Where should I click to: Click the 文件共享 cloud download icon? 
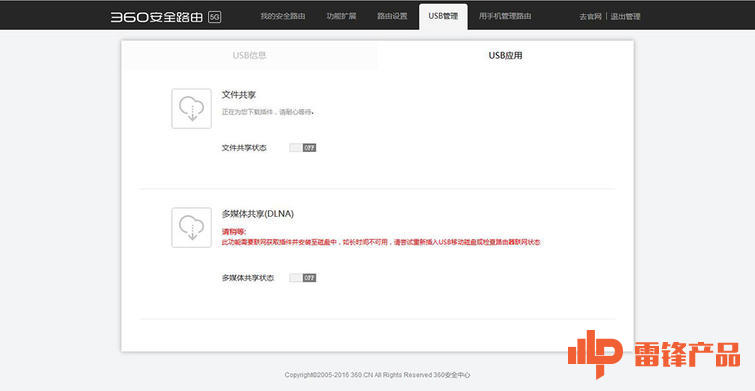pyautogui.click(x=192, y=109)
